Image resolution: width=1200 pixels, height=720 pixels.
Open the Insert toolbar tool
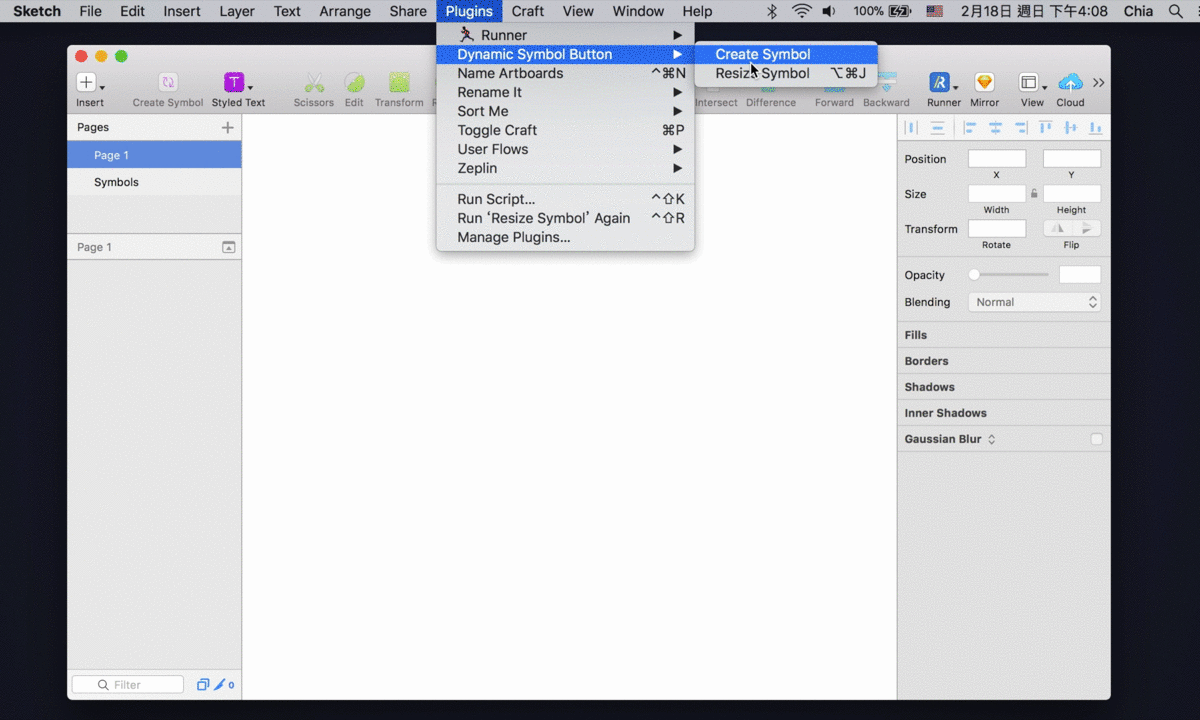(x=87, y=83)
